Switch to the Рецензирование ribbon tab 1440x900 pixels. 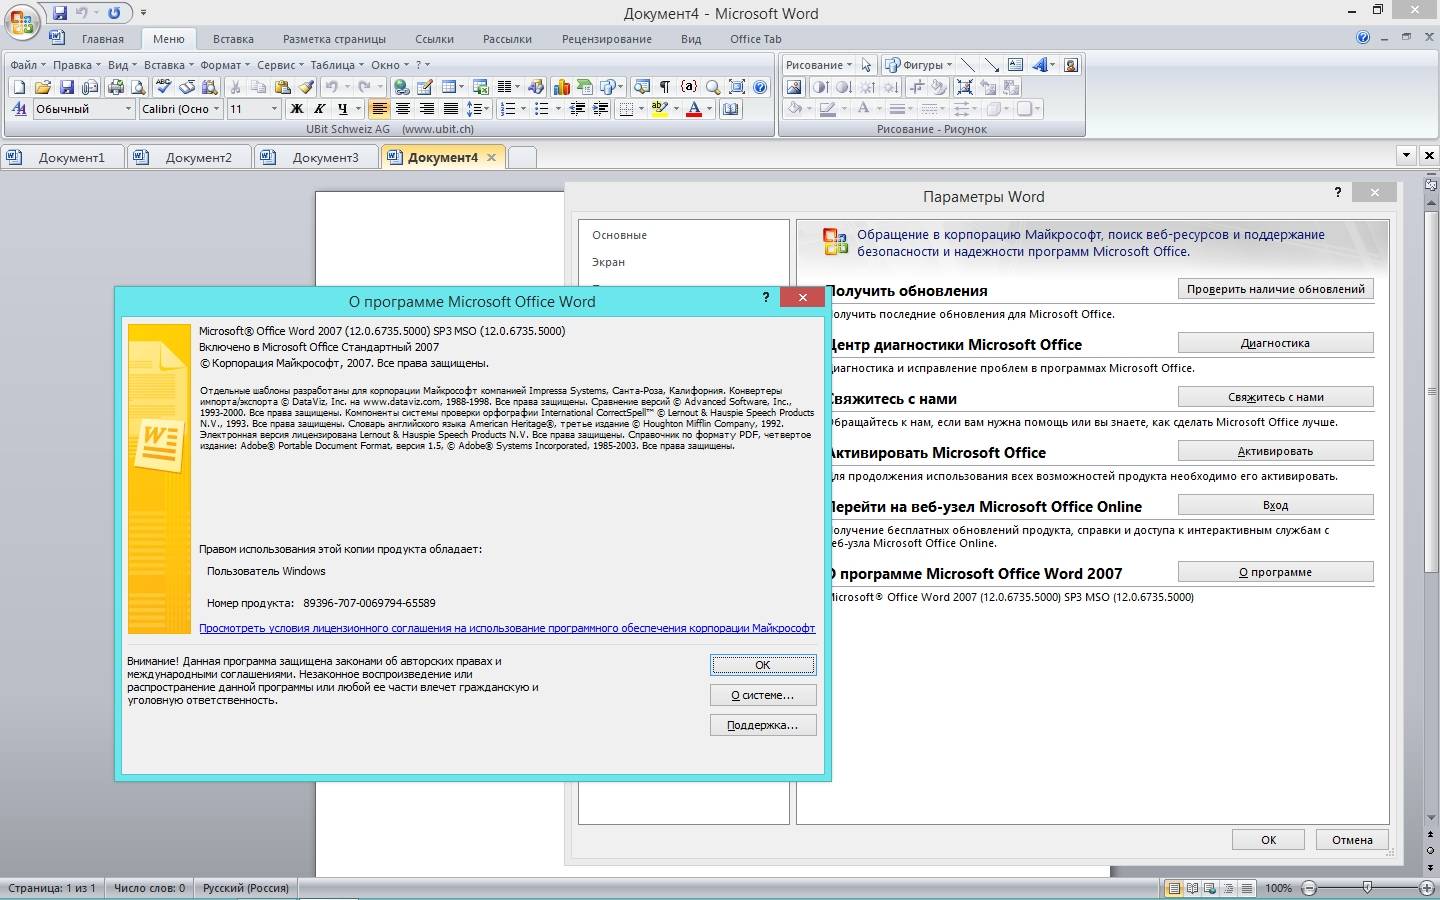(x=607, y=39)
